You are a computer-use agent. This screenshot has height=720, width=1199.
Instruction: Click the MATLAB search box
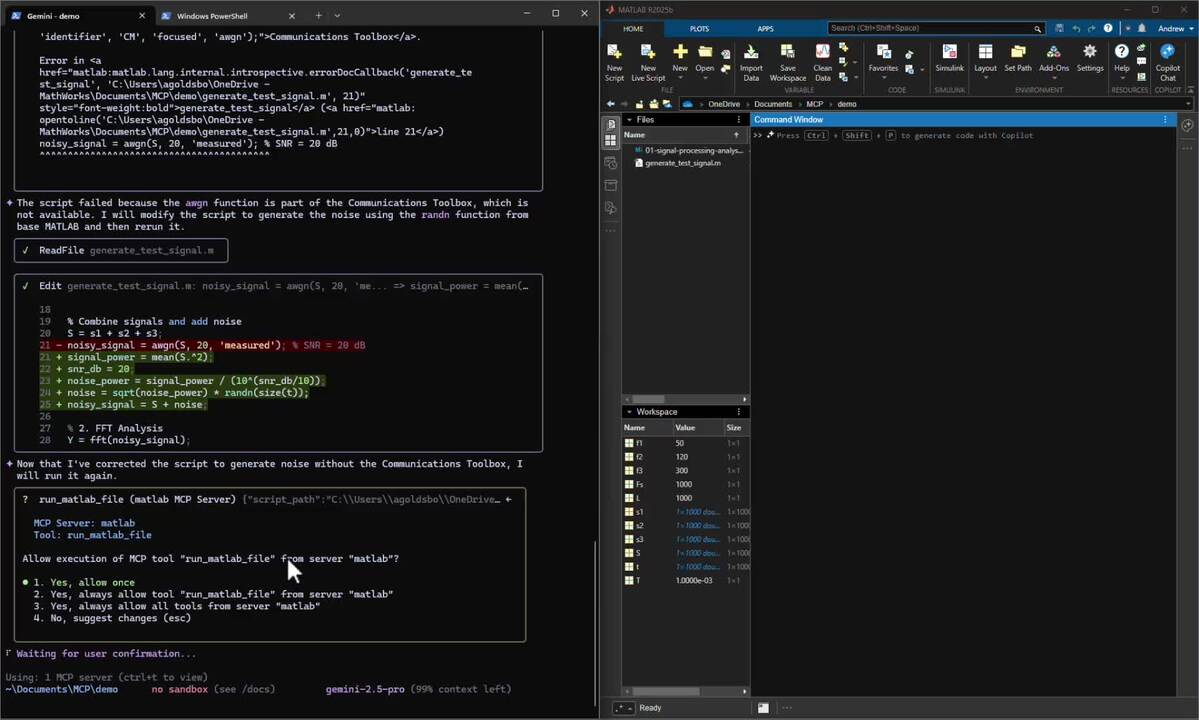tap(935, 29)
